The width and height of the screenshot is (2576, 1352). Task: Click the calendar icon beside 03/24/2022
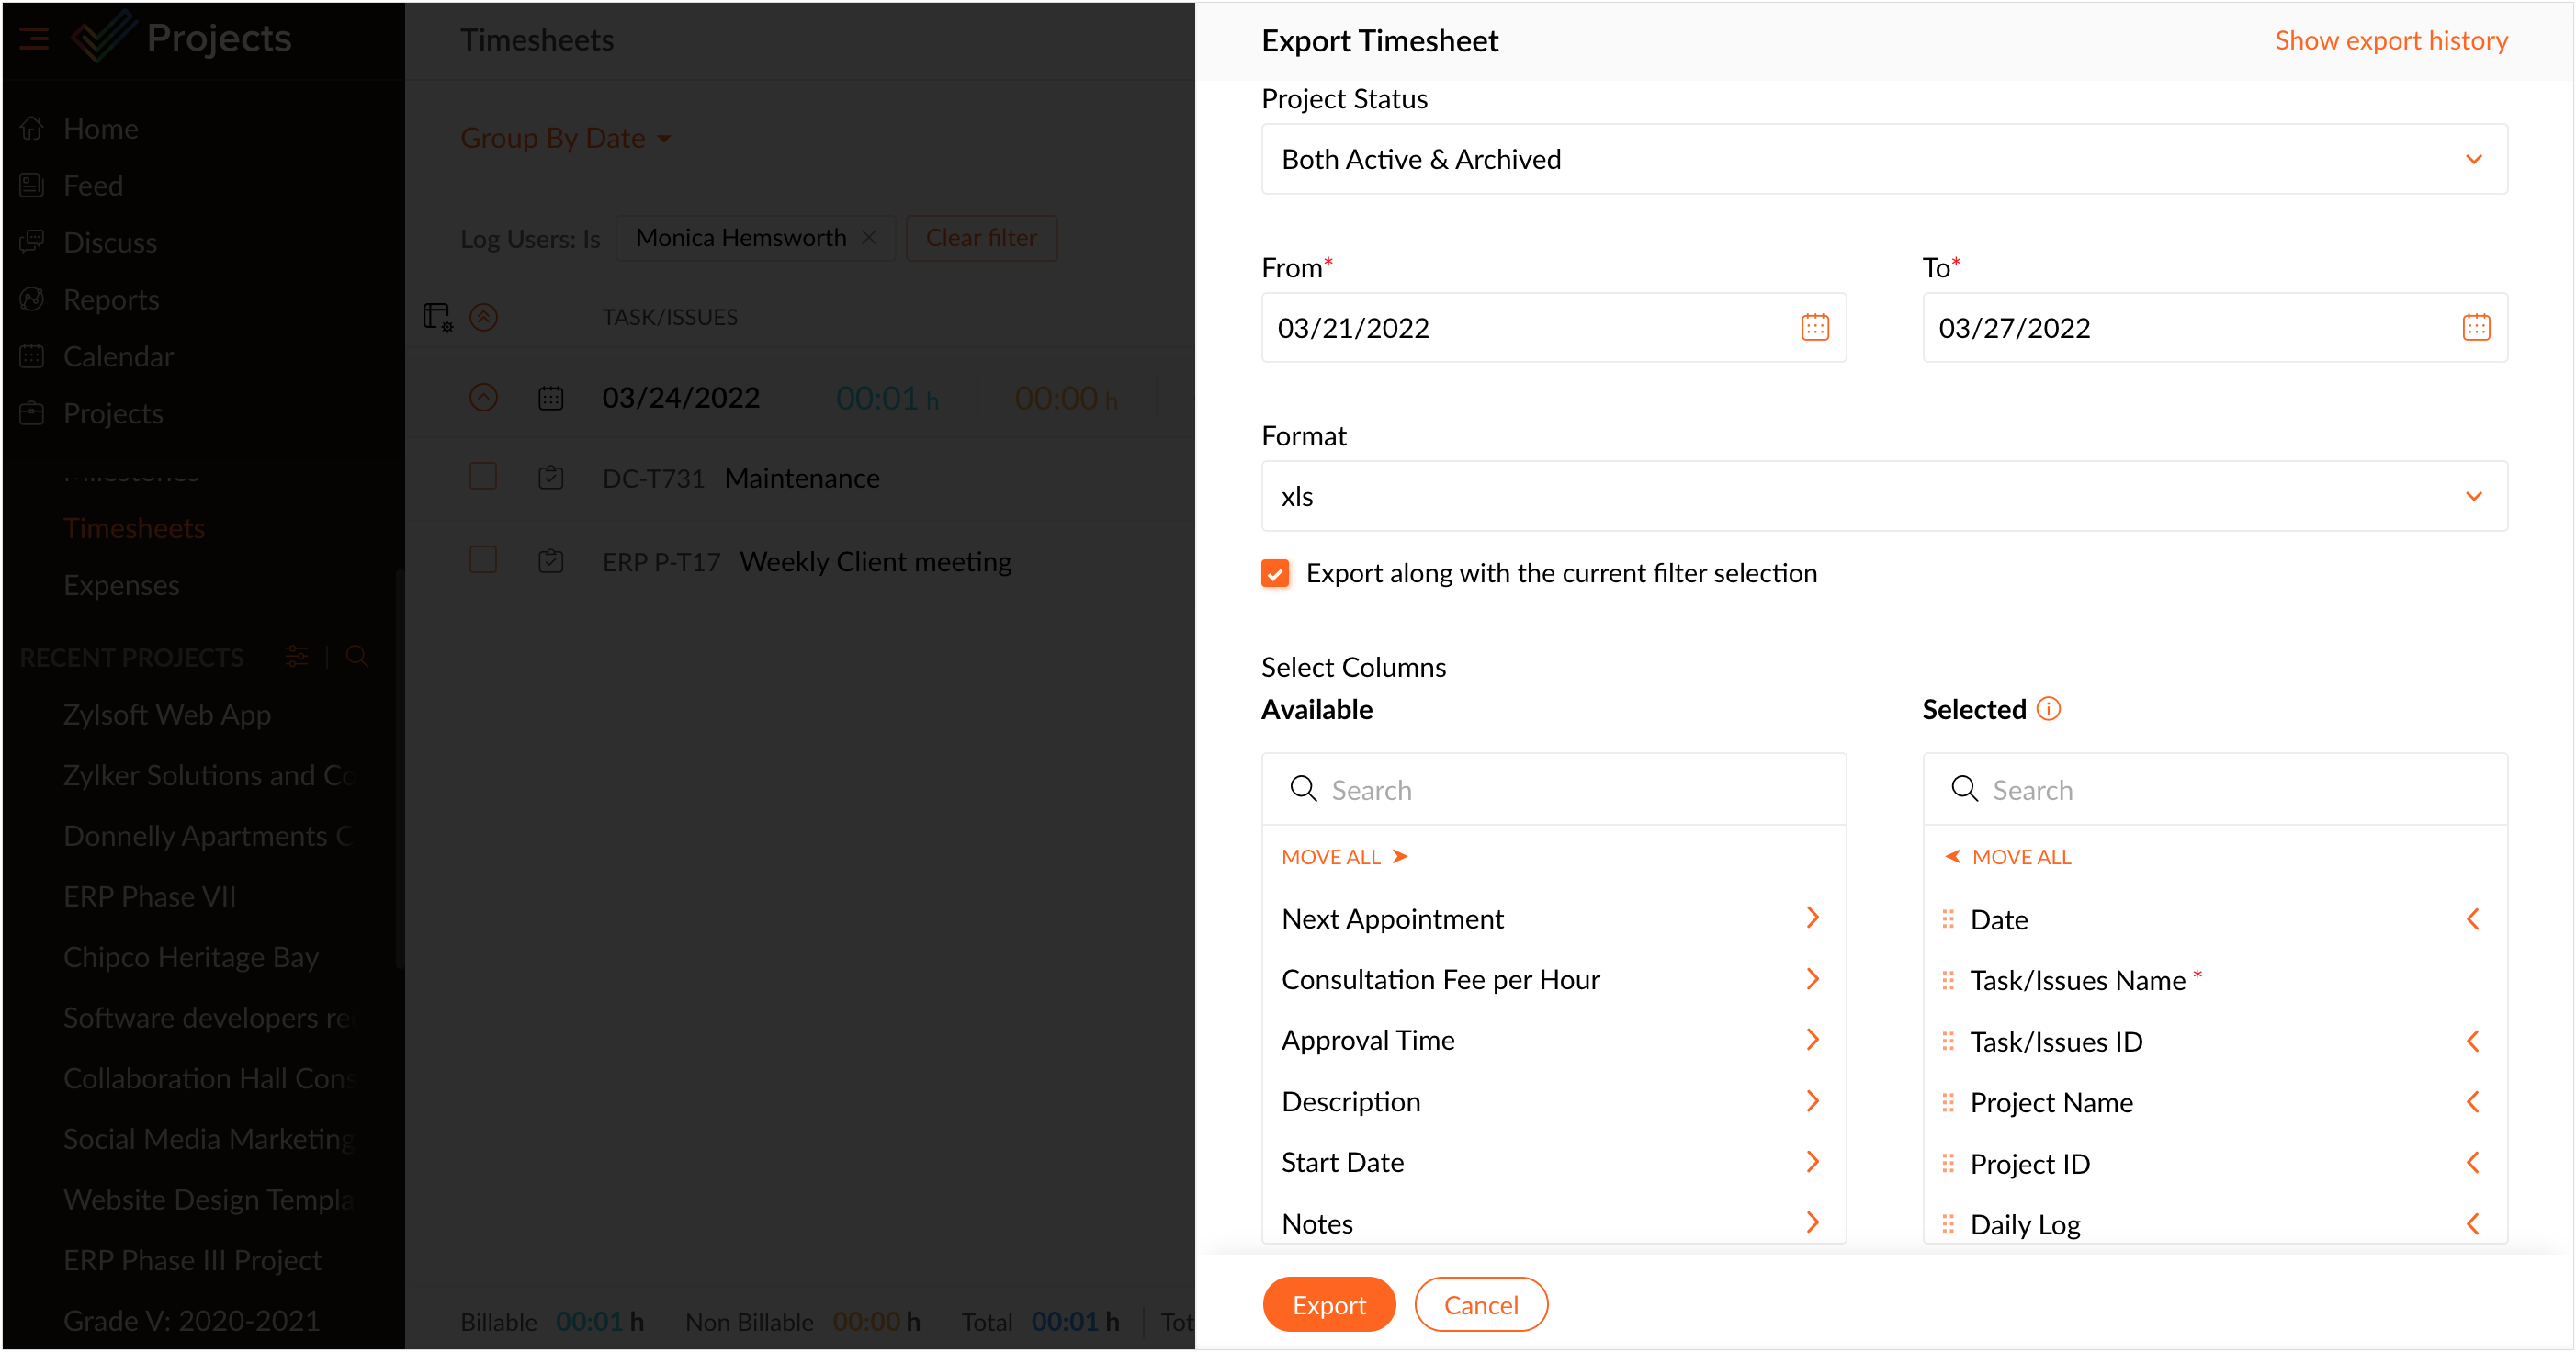click(x=551, y=397)
